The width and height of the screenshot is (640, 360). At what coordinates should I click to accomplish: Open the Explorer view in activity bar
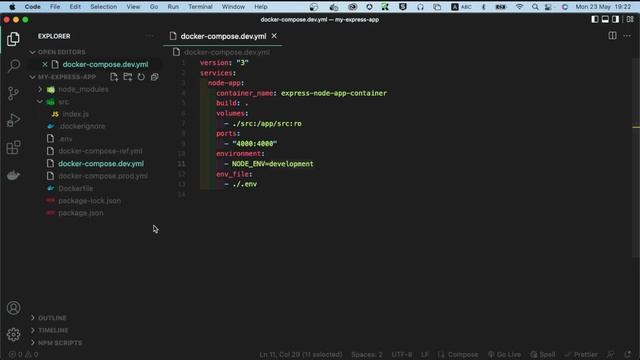[x=13, y=39]
